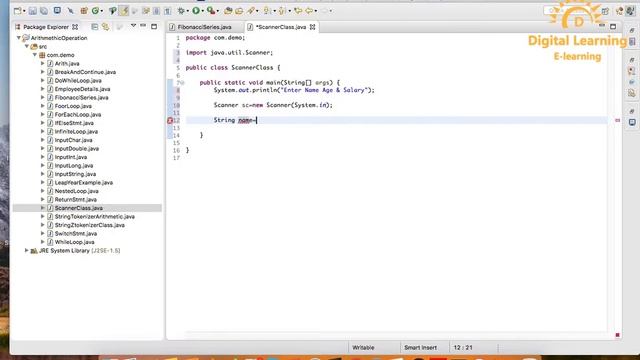Click the red overview ruler error marker
Image resolution: width=640 pixels, height=360 pixels.
pyautogui.click(x=617, y=120)
